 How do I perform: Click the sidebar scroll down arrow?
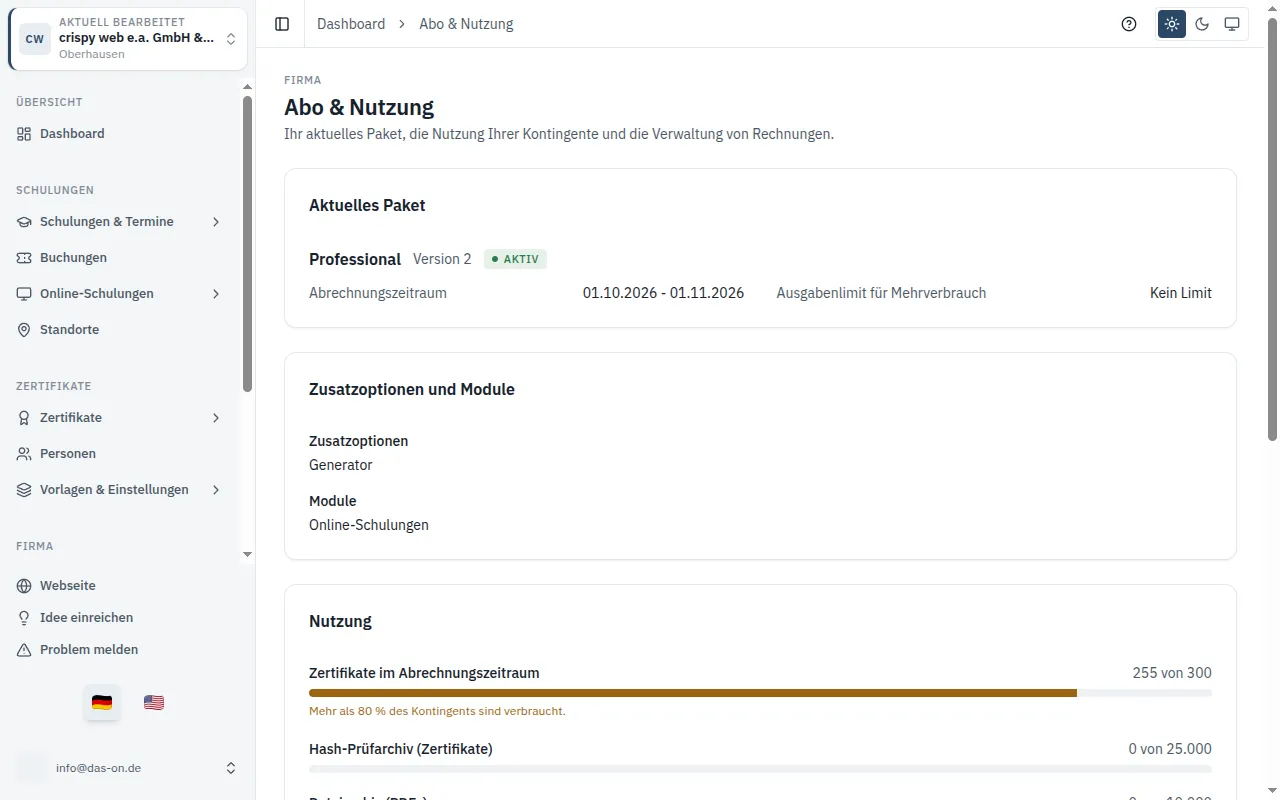(248, 554)
